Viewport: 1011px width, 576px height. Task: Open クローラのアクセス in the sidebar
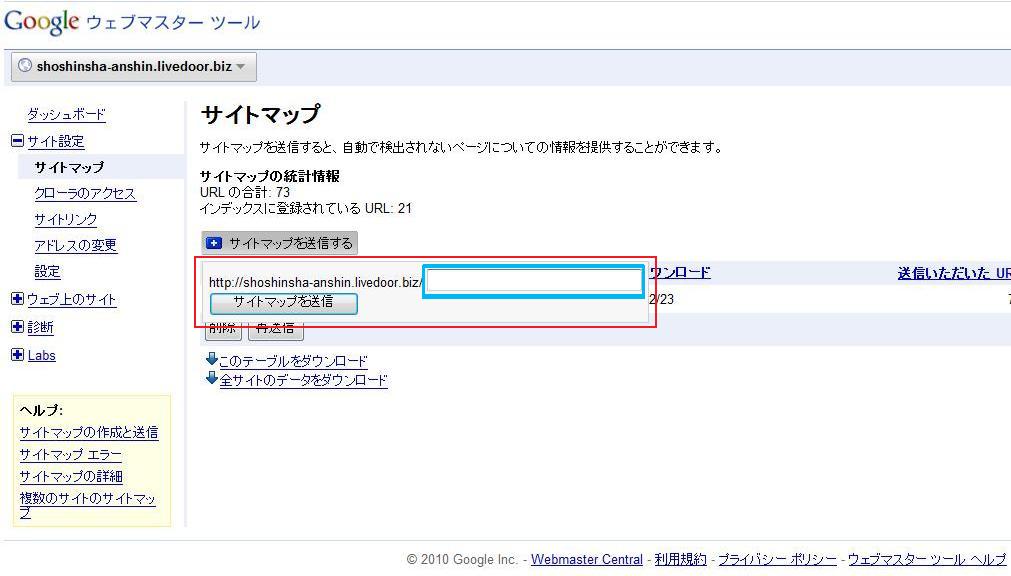(85, 194)
